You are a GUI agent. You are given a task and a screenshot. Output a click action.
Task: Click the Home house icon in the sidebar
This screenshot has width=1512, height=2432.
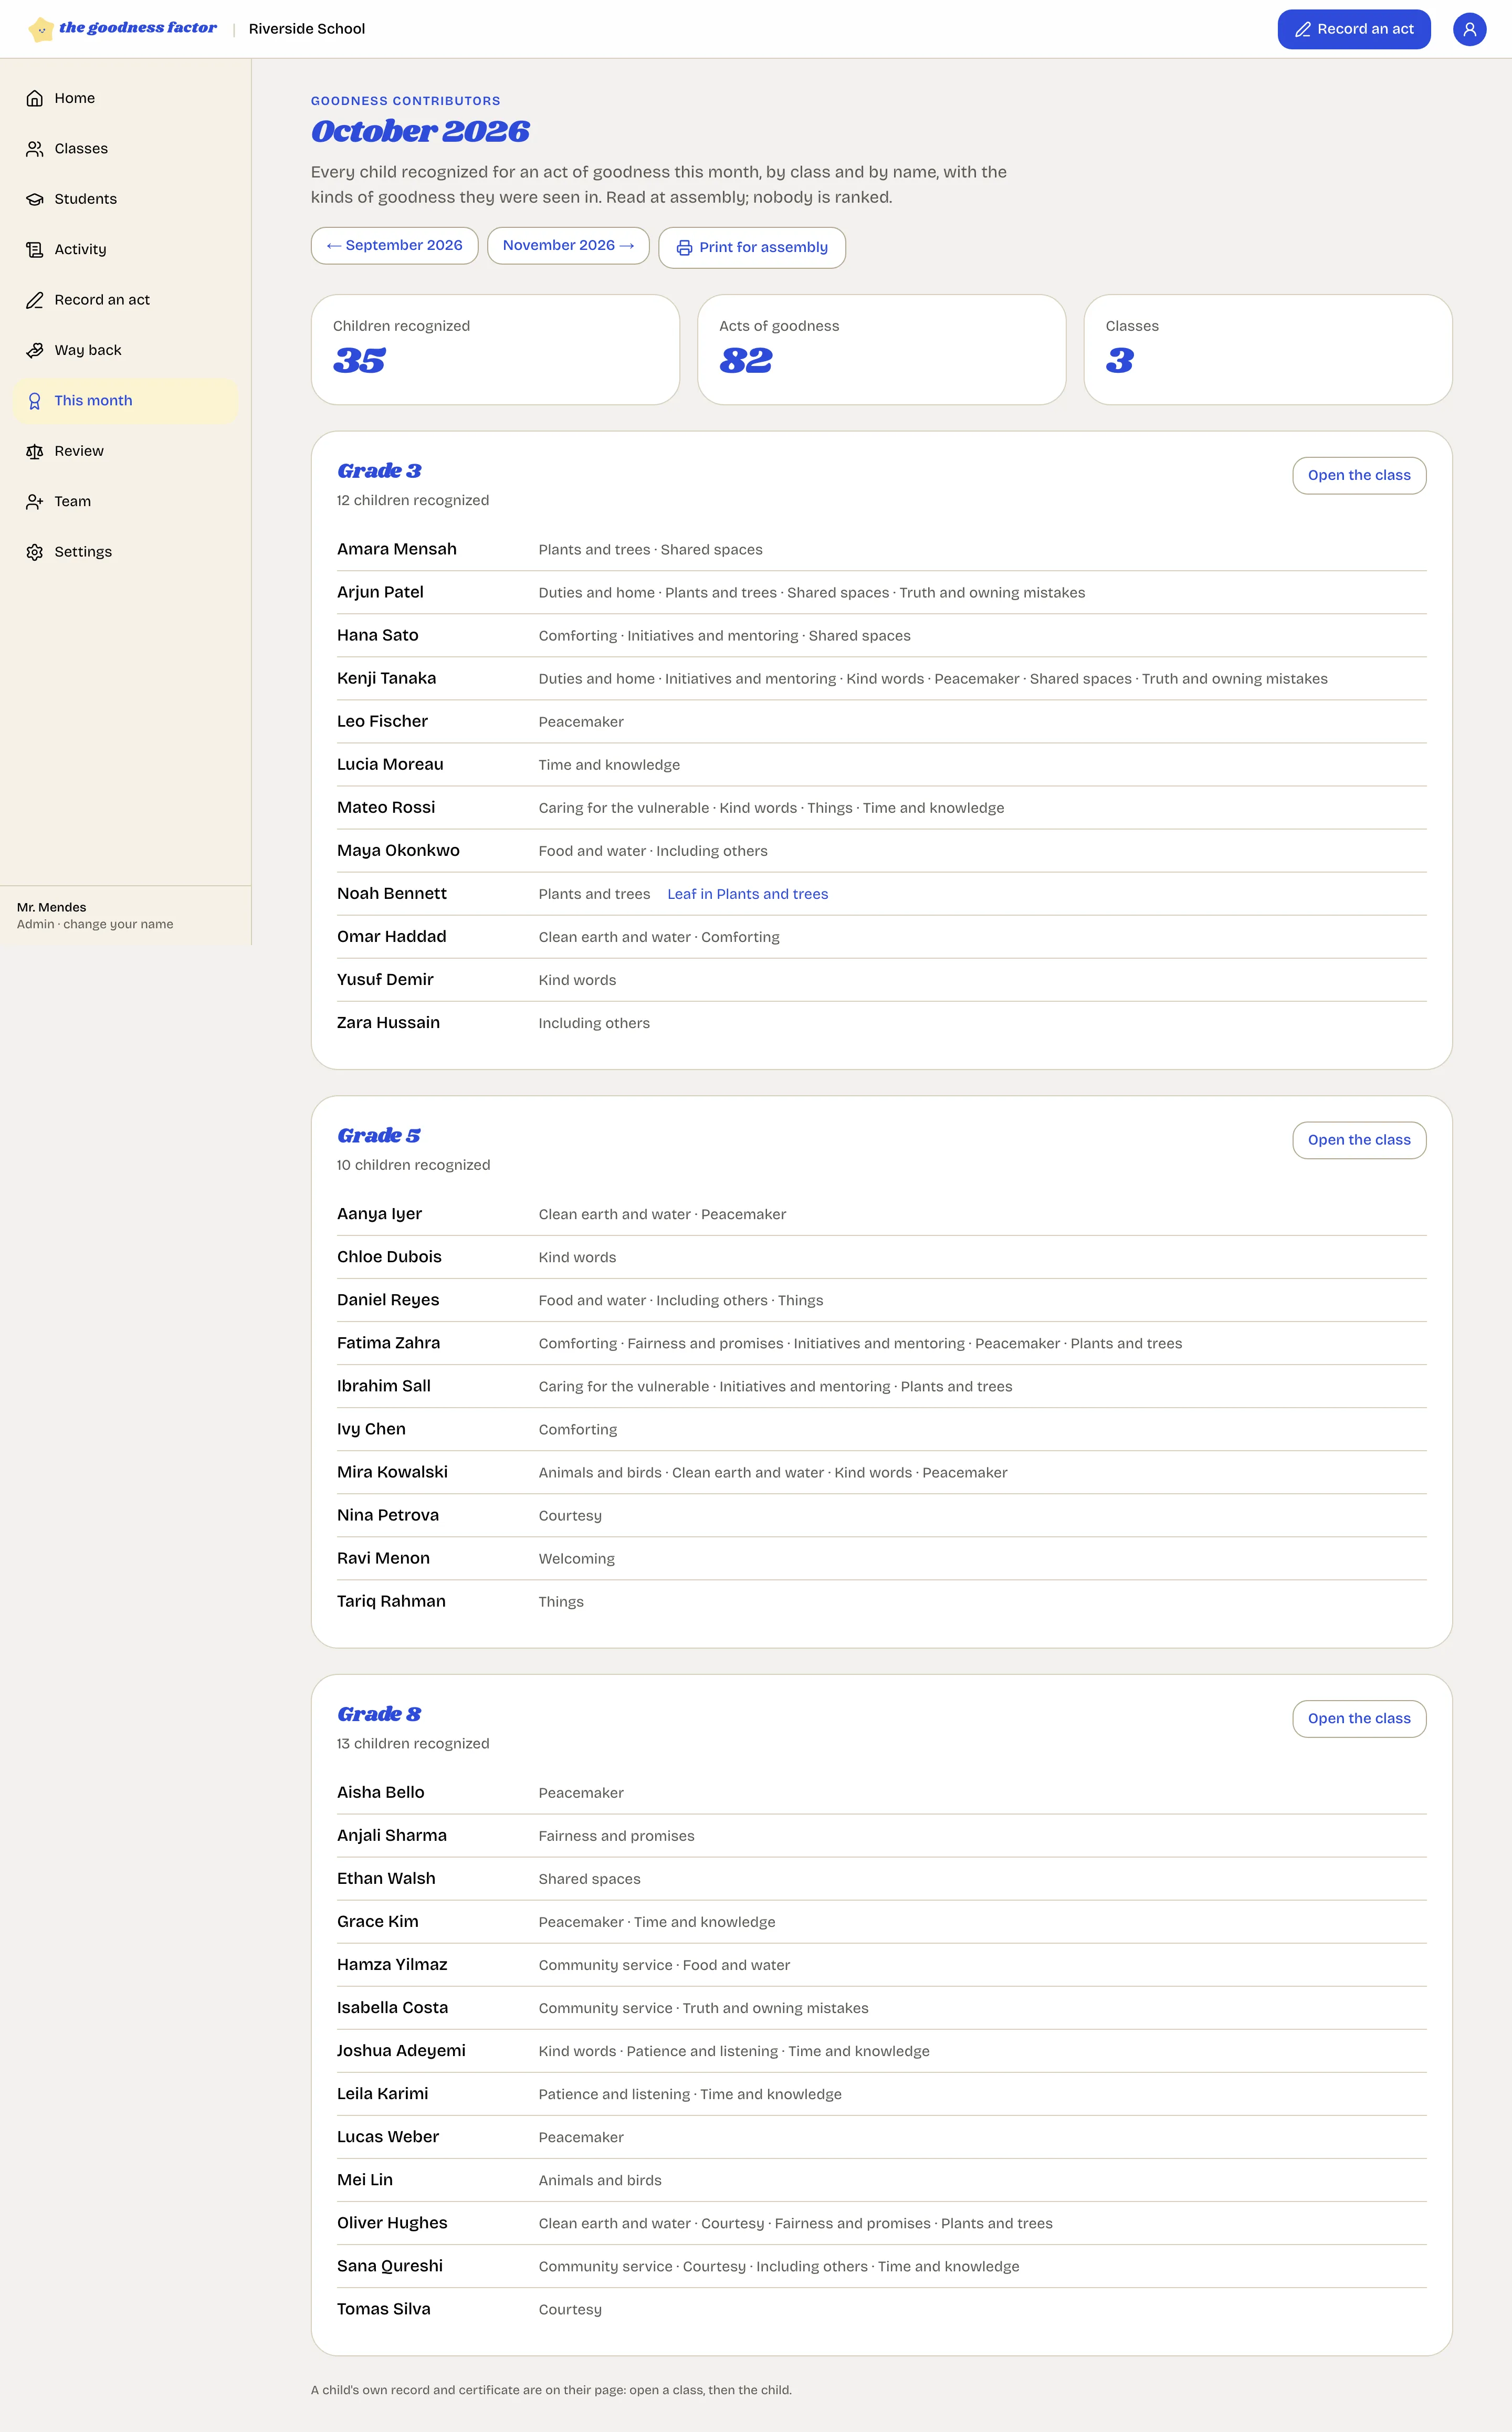point(35,98)
